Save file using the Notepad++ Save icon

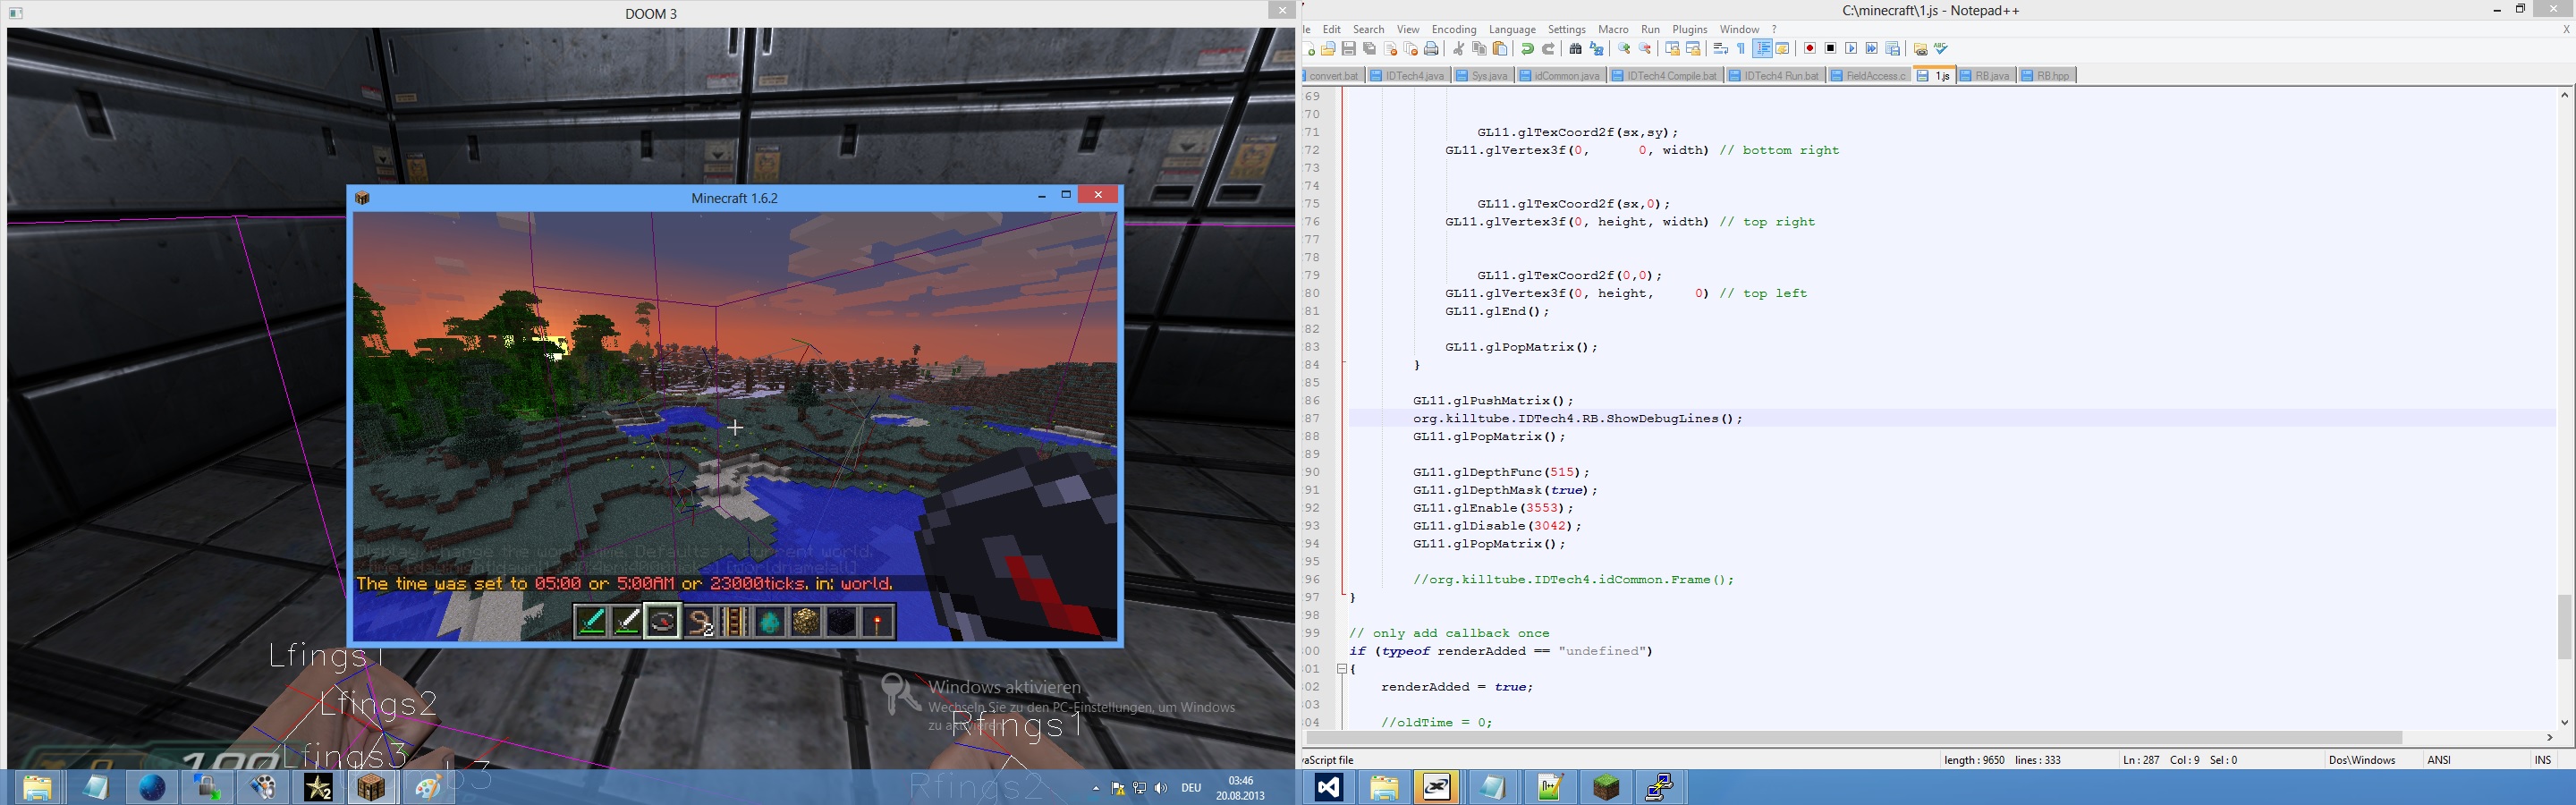[x=1349, y=48]
